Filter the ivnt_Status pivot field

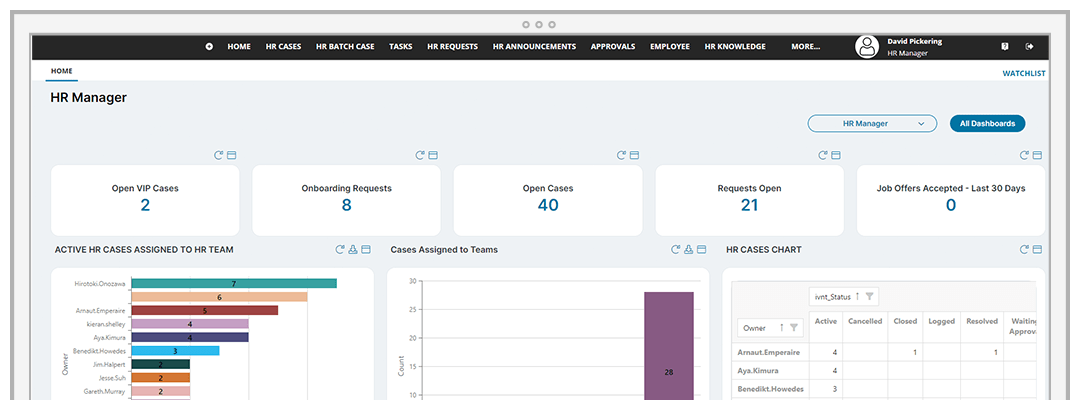870,296
